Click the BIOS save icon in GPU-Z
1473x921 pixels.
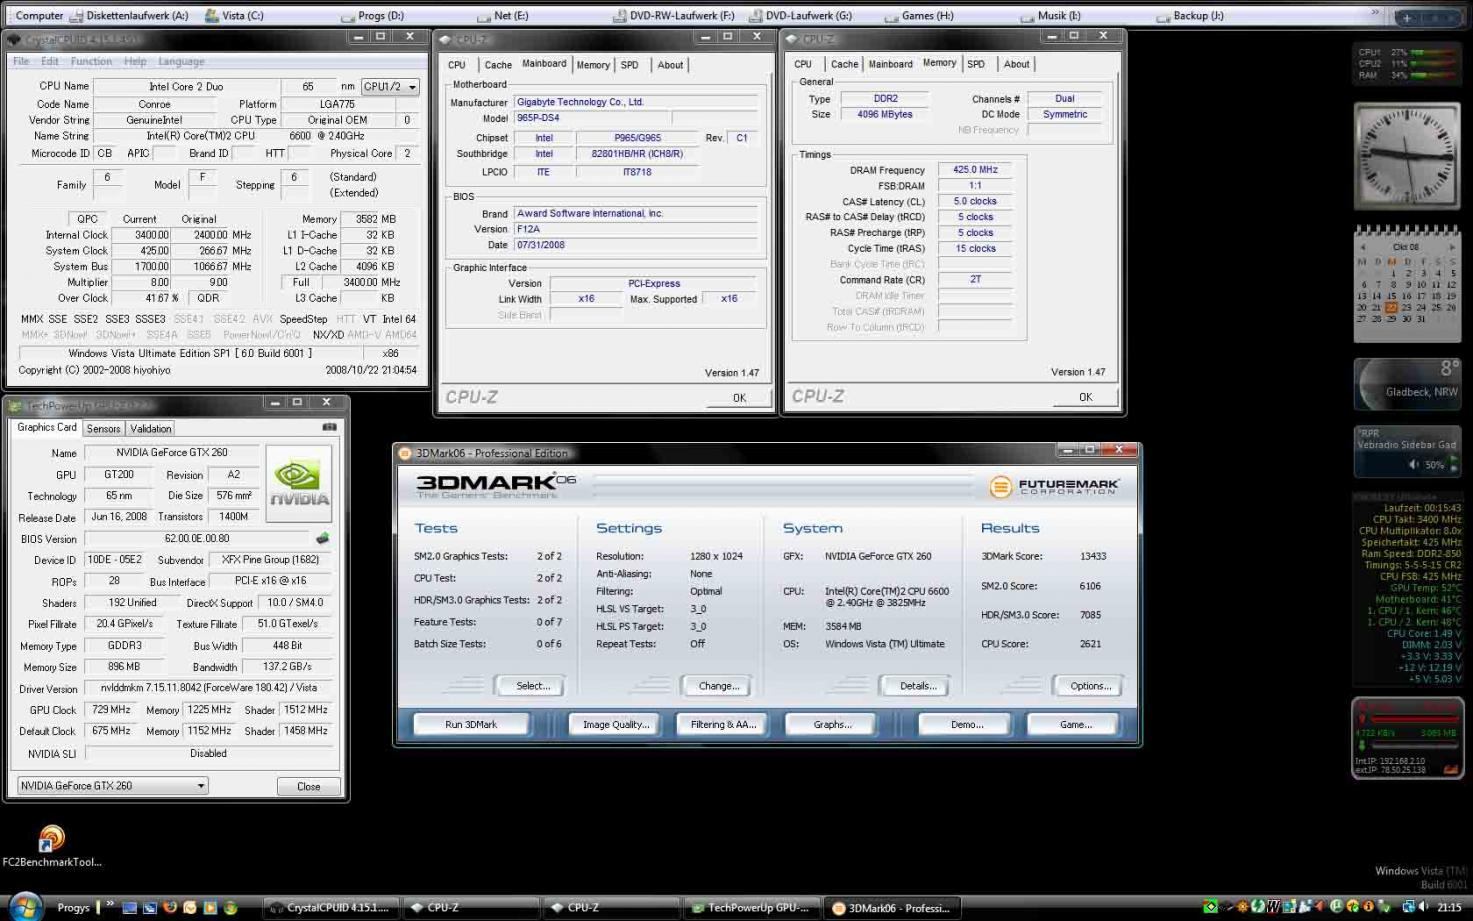tap(323, 538)
